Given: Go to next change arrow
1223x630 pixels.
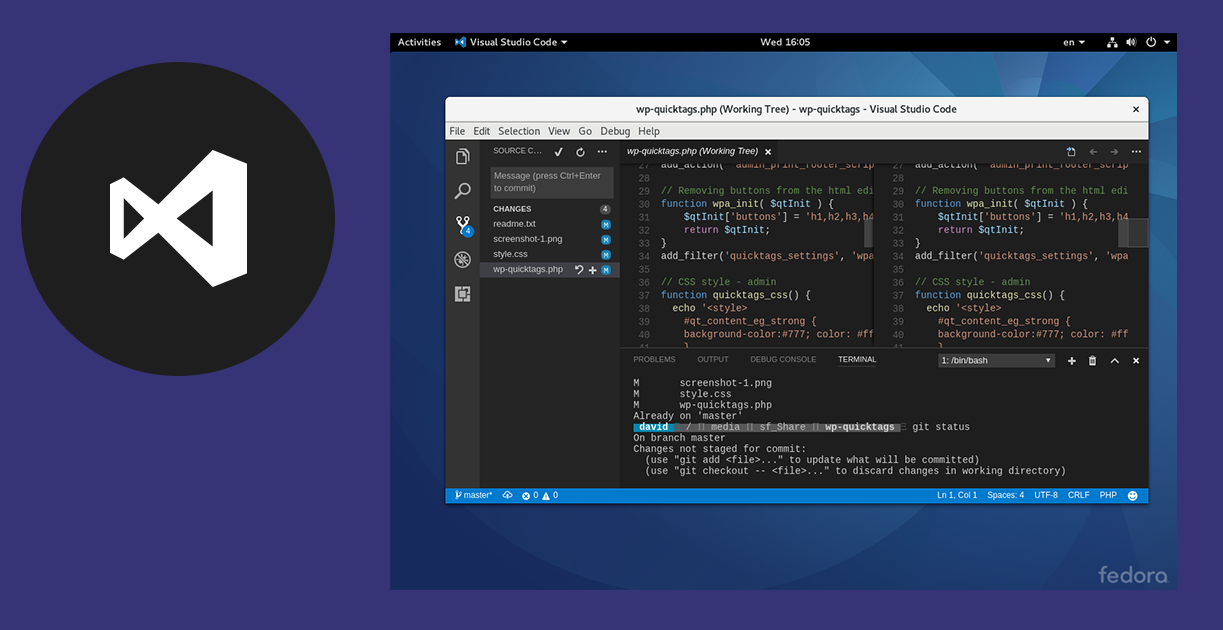Looking at the screenshot, I should [1114, 152].
